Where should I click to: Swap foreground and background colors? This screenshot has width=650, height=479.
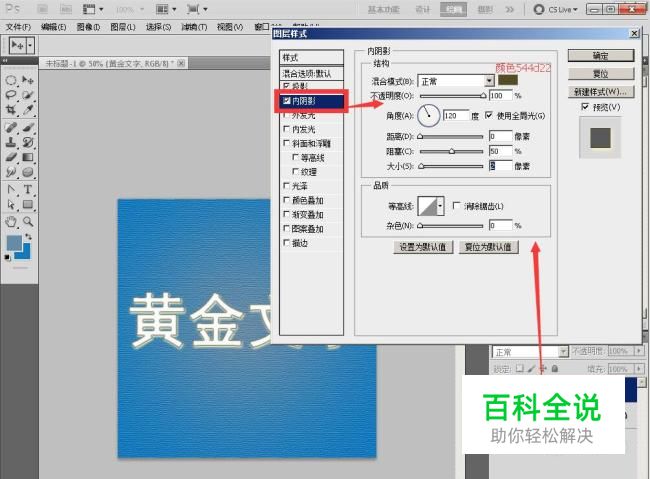28,237
